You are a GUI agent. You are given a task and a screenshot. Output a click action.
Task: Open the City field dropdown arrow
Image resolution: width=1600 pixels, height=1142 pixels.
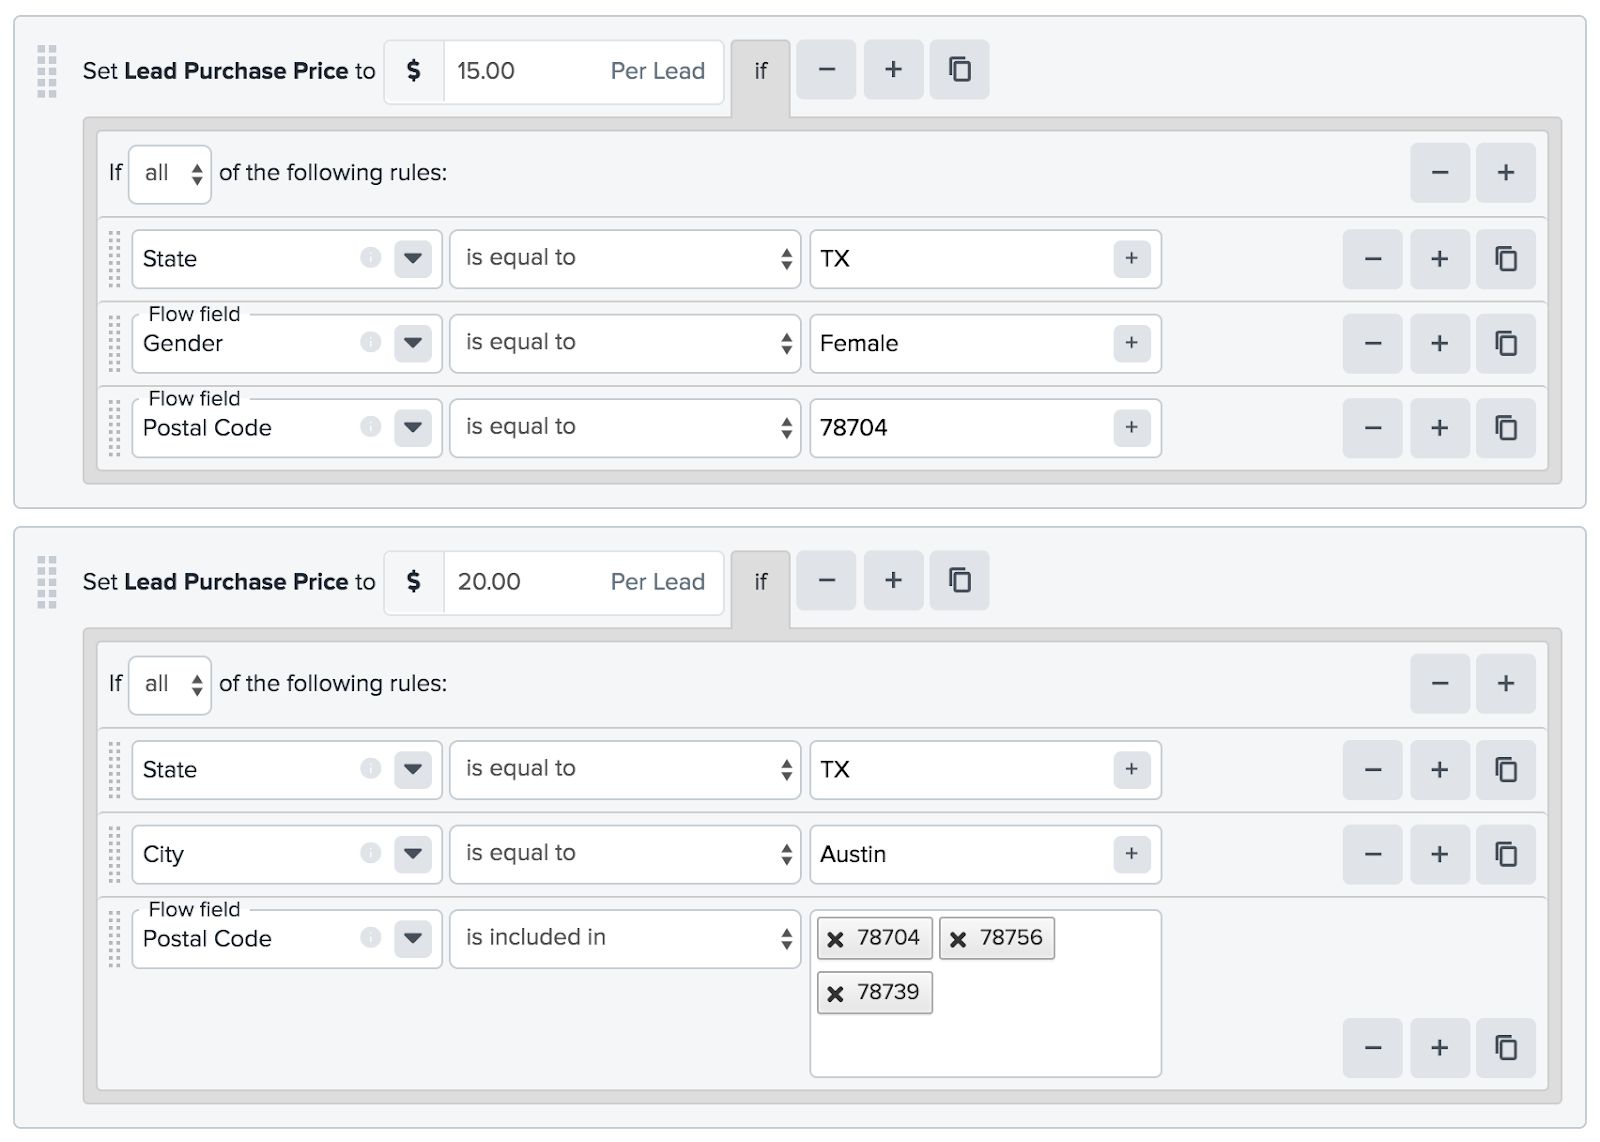pyautogui.click(x=412, y=854)
